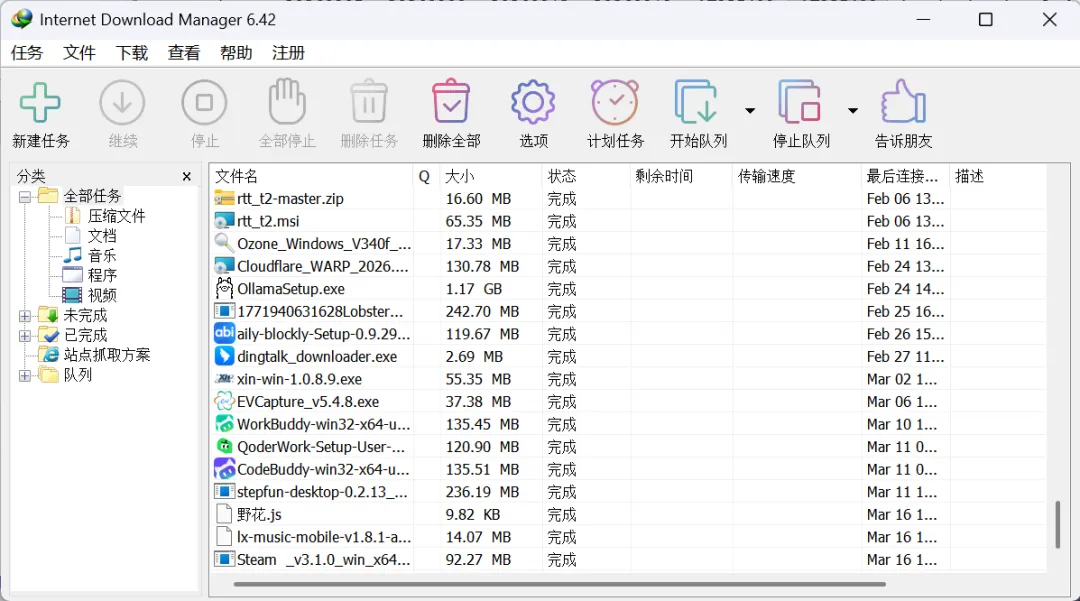Click the Delete Task (删除任务) trash icon
1080x601 pixels.
(369, 101)
